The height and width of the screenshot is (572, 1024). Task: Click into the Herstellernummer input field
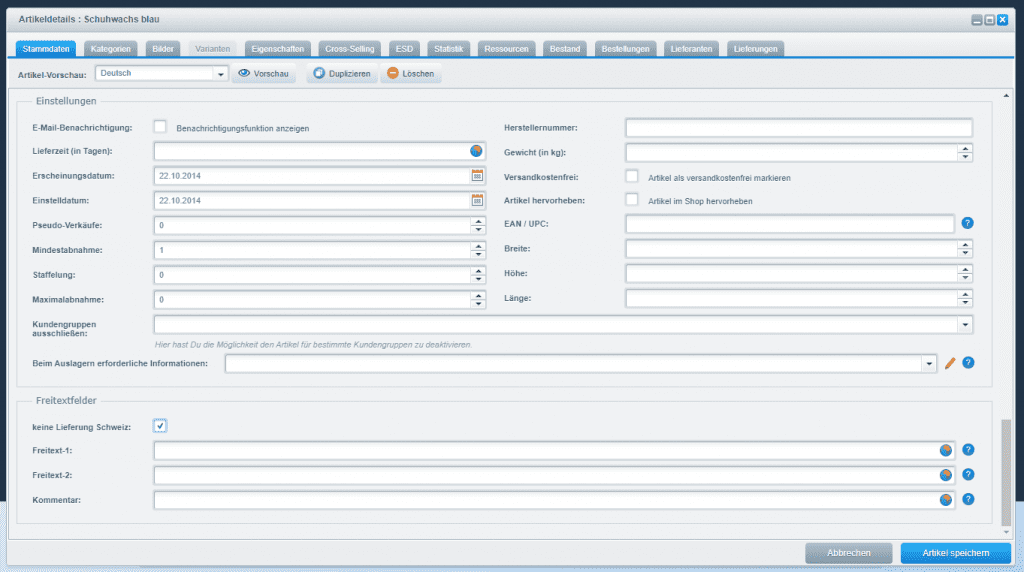point(798,127)
